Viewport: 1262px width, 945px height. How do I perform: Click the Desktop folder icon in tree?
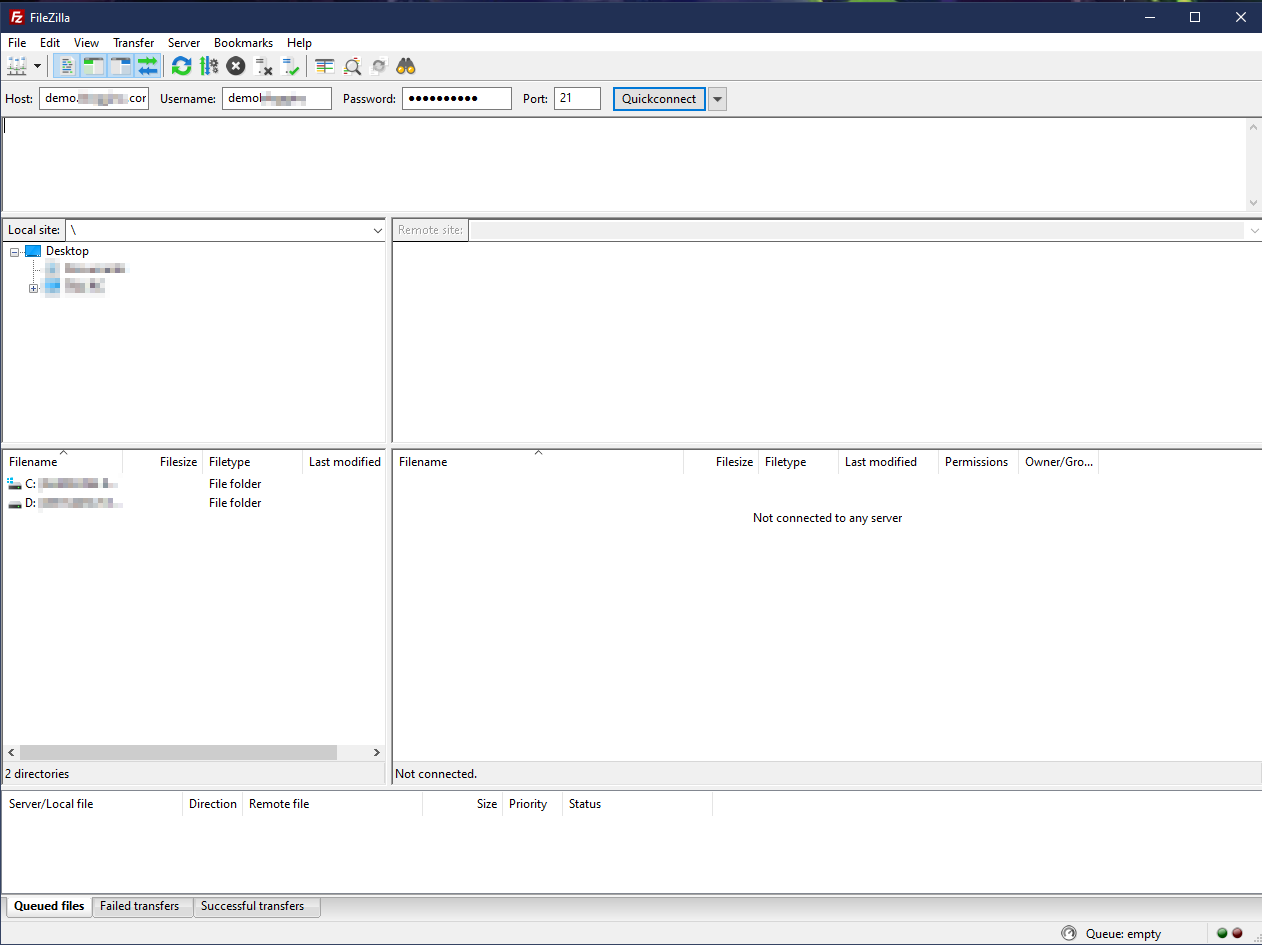[x=33, y=251]
